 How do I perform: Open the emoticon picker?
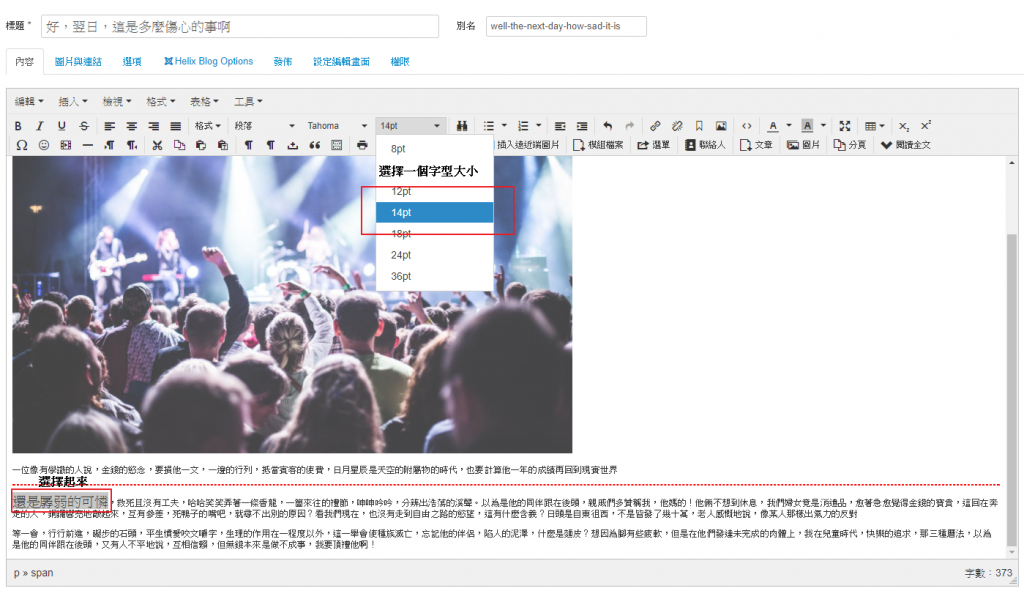43,144
